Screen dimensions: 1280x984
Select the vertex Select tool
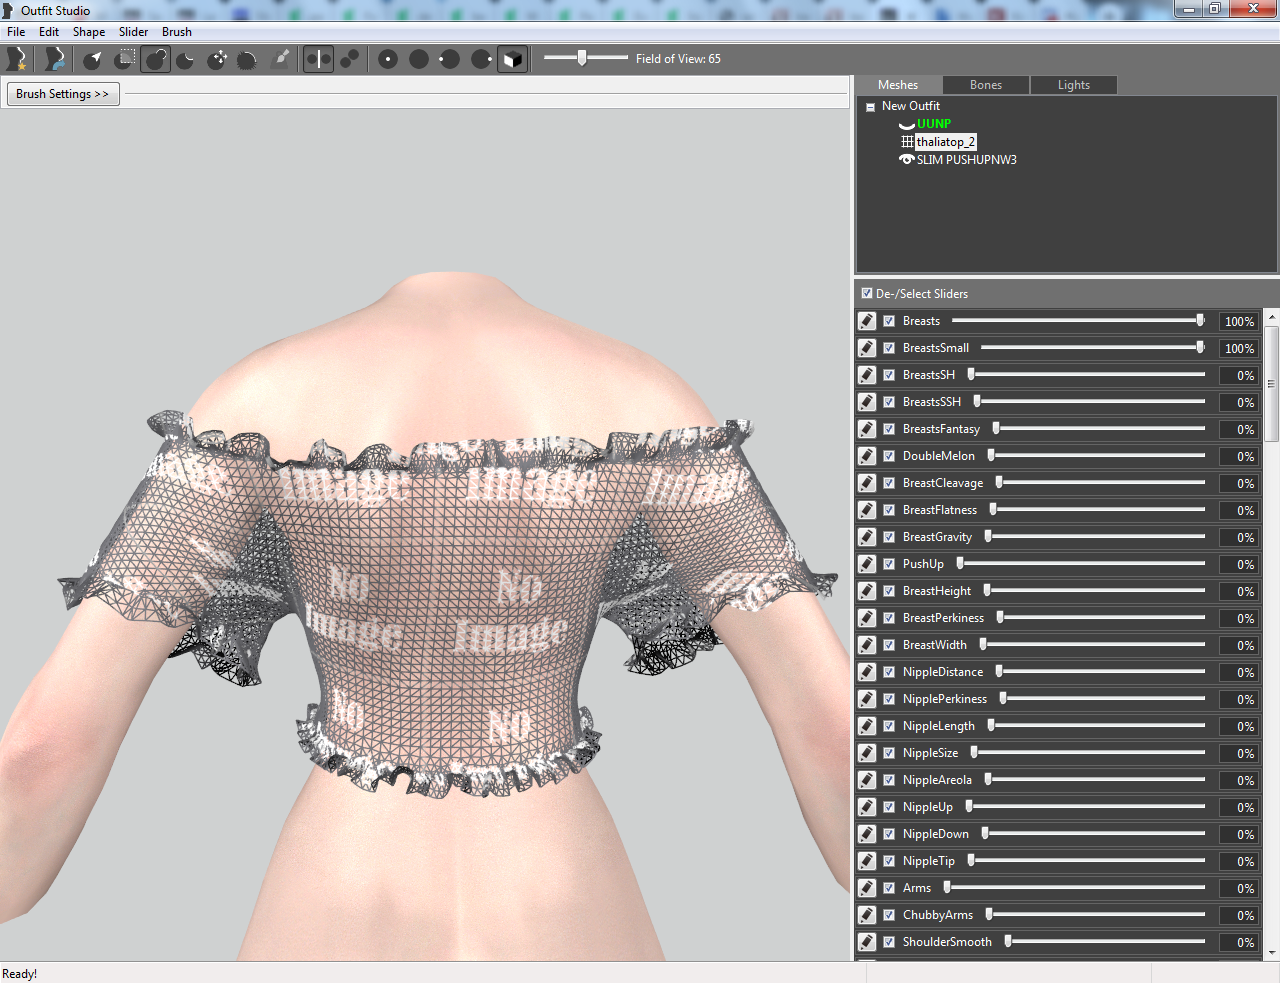click(x=93, y=59)
